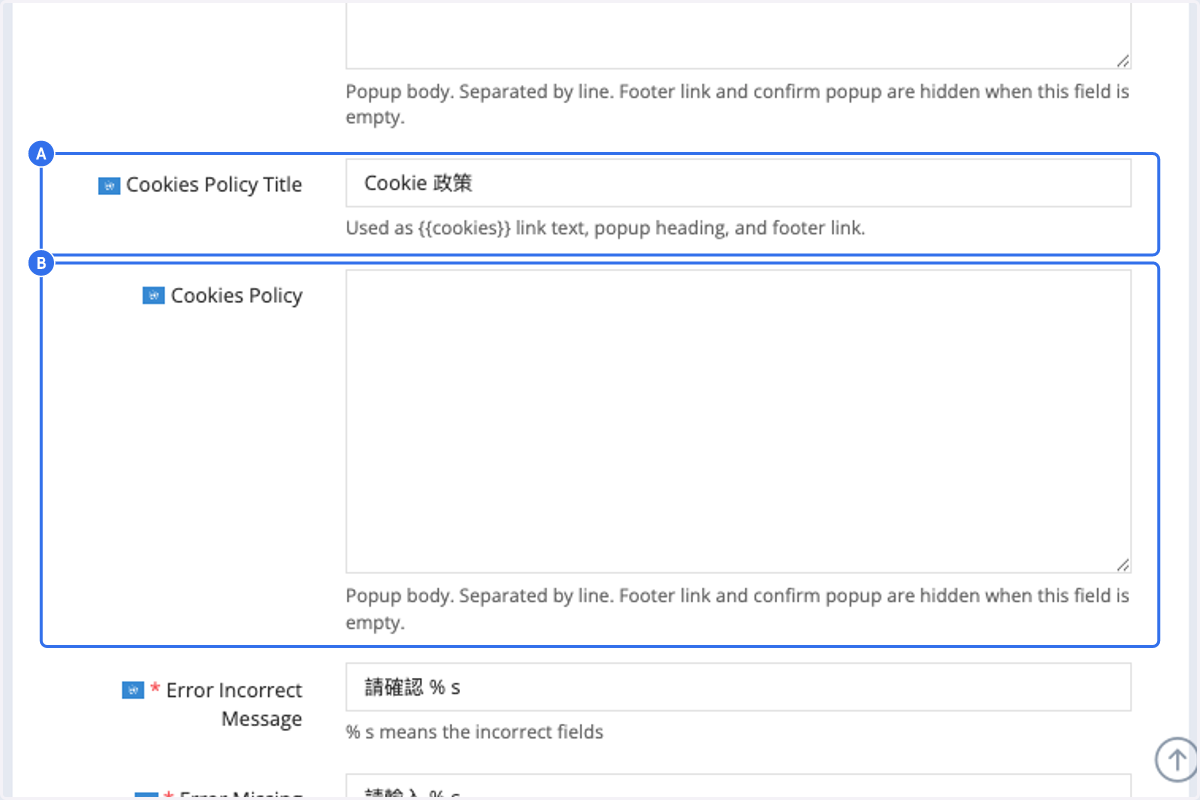Click the red required asterisk of Error Incorrect Message

point(155,689)
